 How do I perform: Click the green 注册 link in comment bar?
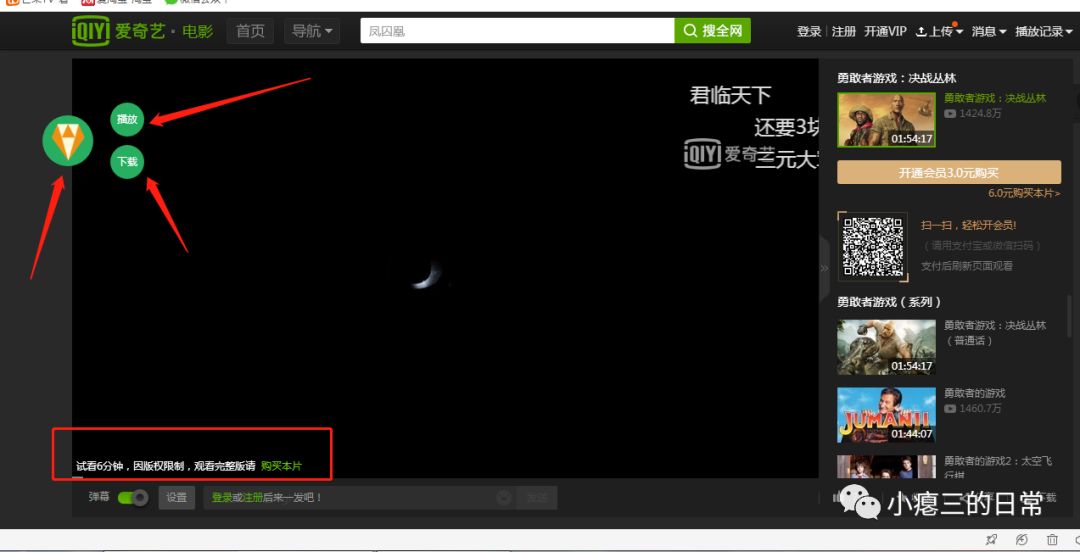tap(253, 498)
